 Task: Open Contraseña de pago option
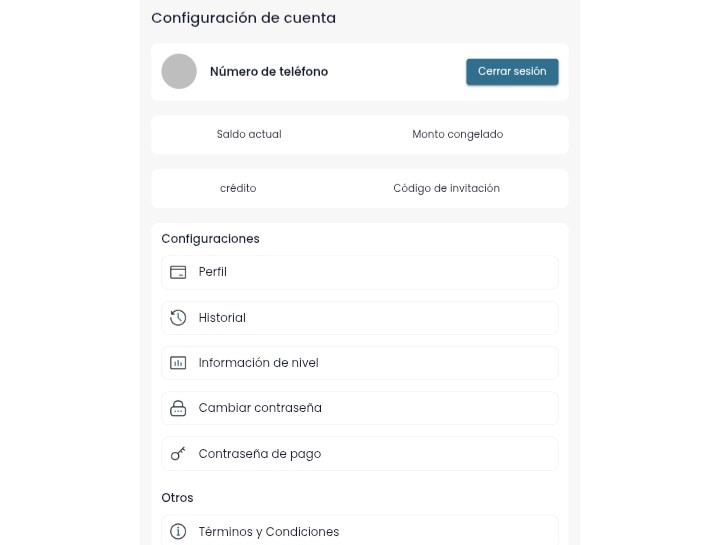click(x=359, y=454)
